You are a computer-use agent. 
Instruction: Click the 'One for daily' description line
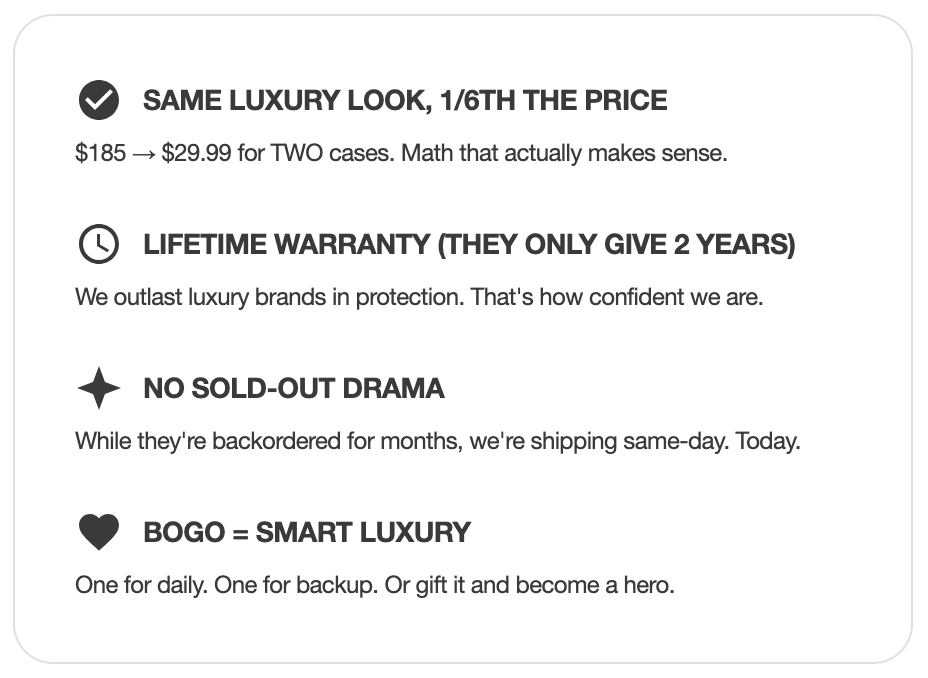[375, 585]
